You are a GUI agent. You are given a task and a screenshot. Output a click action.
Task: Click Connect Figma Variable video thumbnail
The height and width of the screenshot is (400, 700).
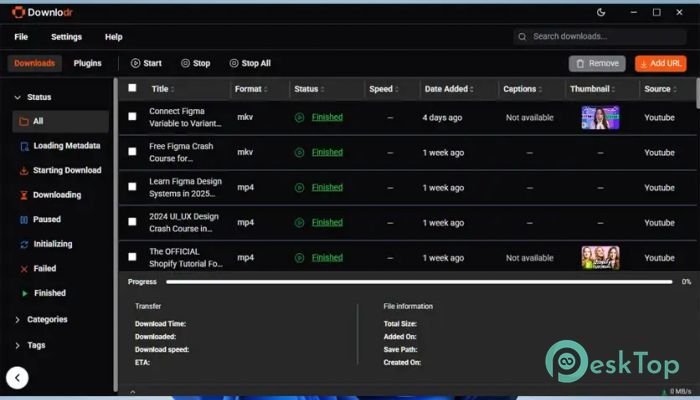(x=600, y=117)
